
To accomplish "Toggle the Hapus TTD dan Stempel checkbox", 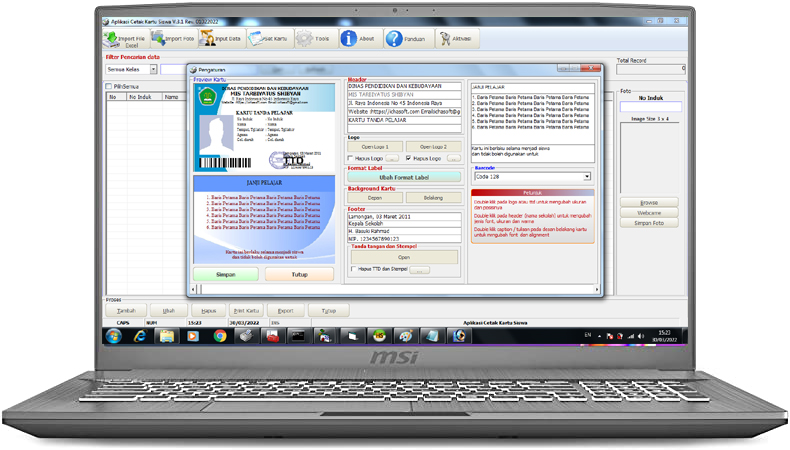I will tap(352, 269).
